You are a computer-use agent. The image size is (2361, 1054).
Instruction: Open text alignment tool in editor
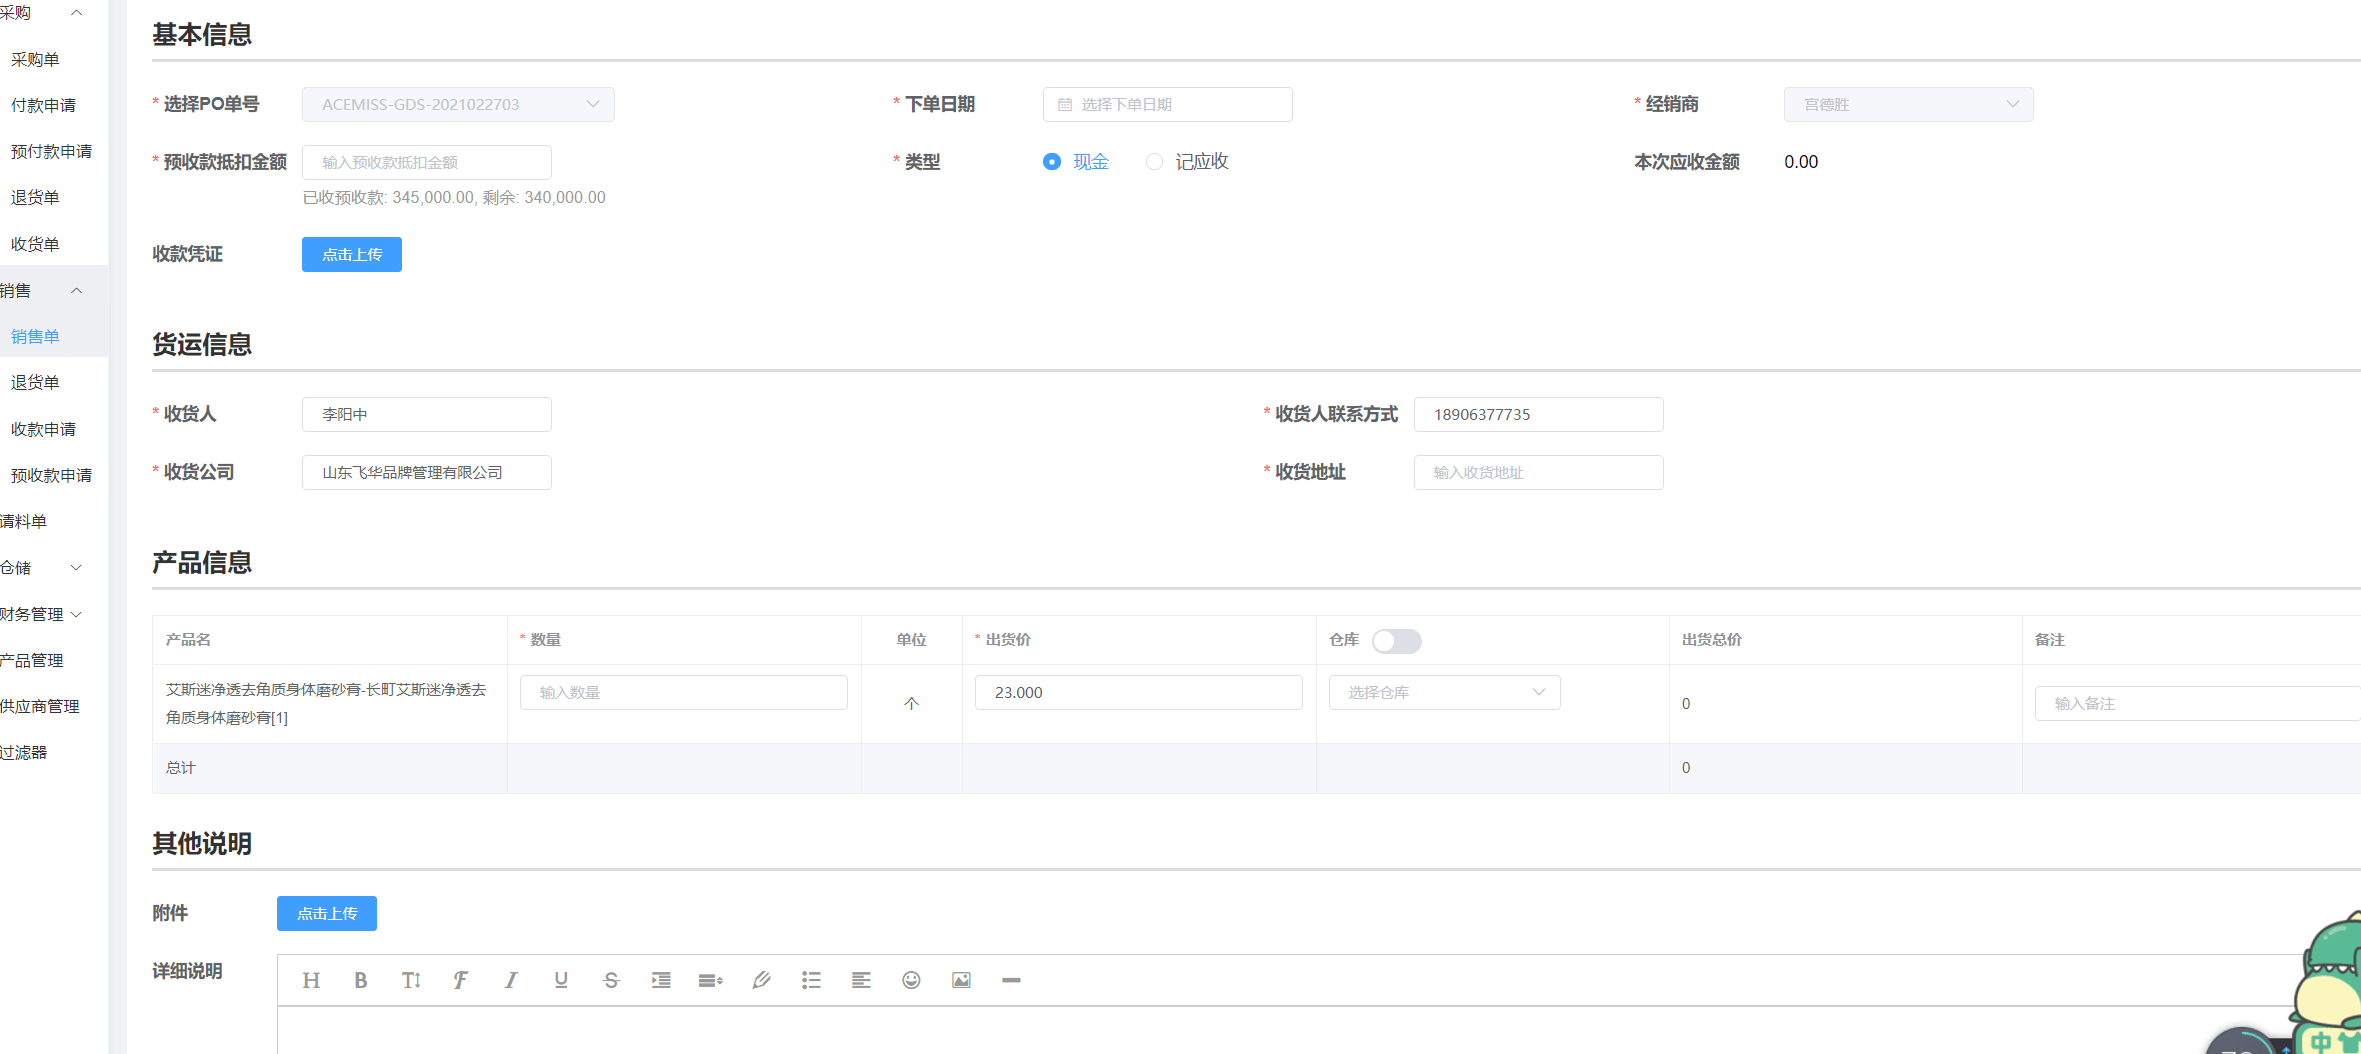point(861,980)
